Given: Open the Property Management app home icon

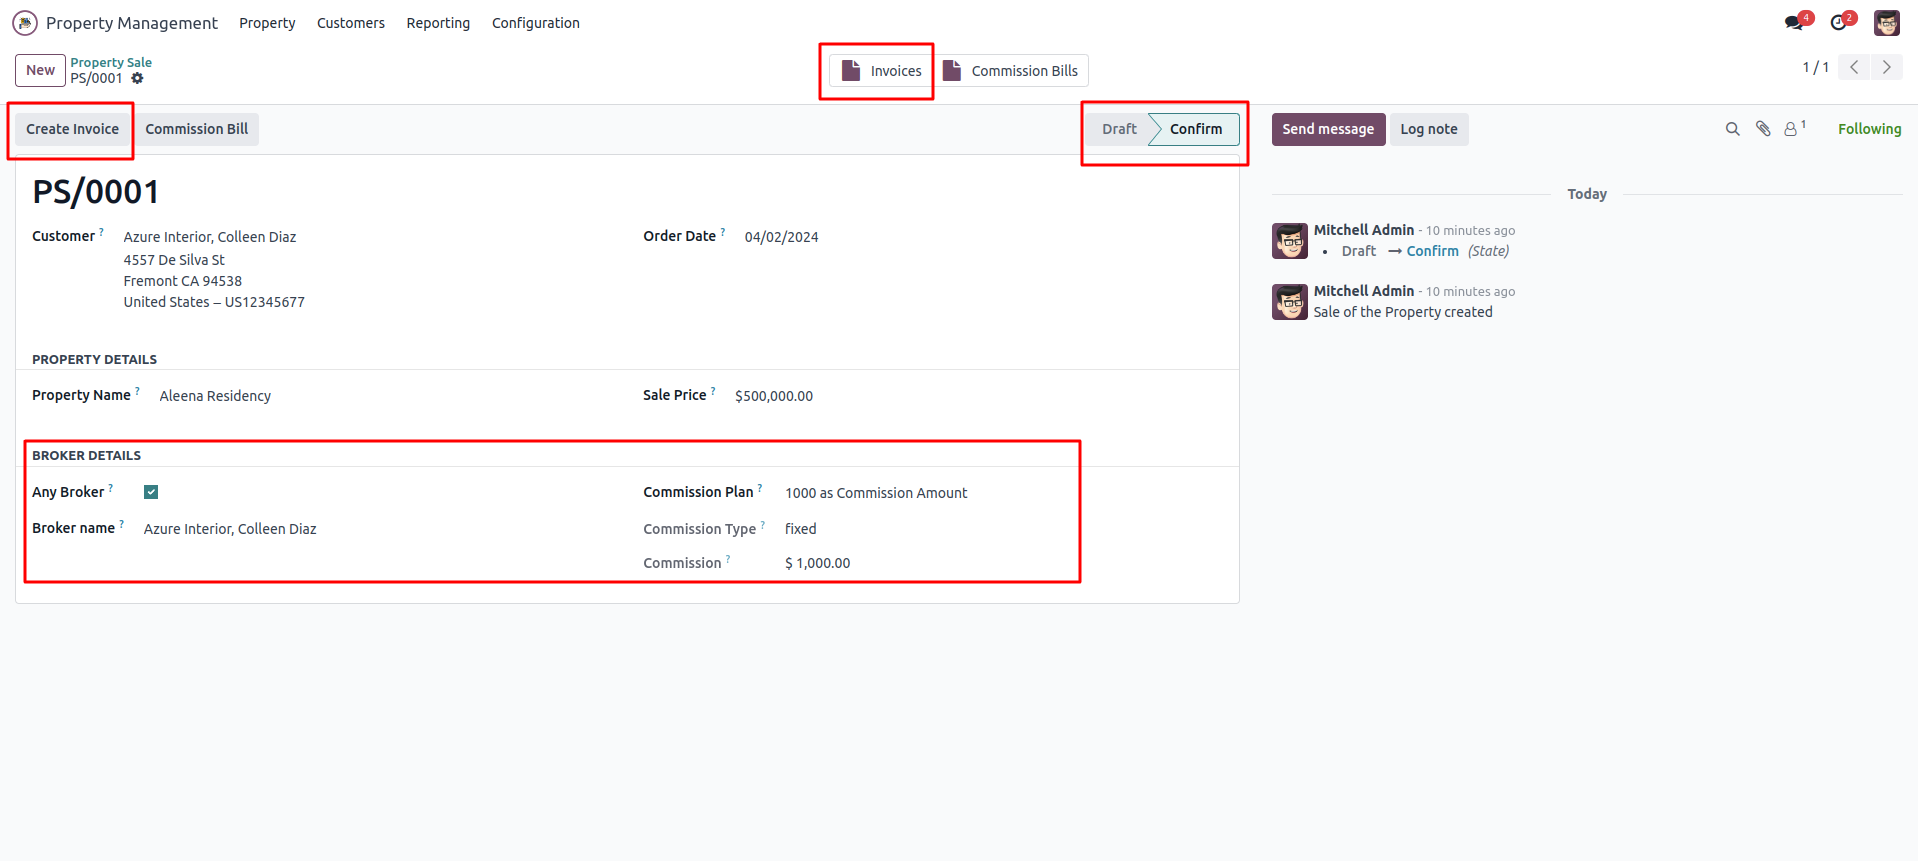Looking at the screenshot, I should [x=25, y=23].
